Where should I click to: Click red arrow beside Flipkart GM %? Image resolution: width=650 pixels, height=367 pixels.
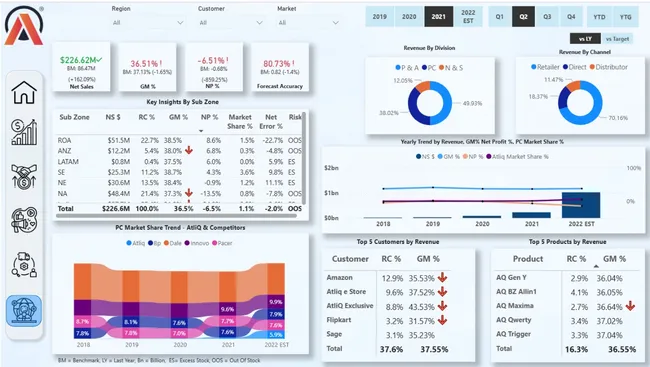click(x=442, y=320)
